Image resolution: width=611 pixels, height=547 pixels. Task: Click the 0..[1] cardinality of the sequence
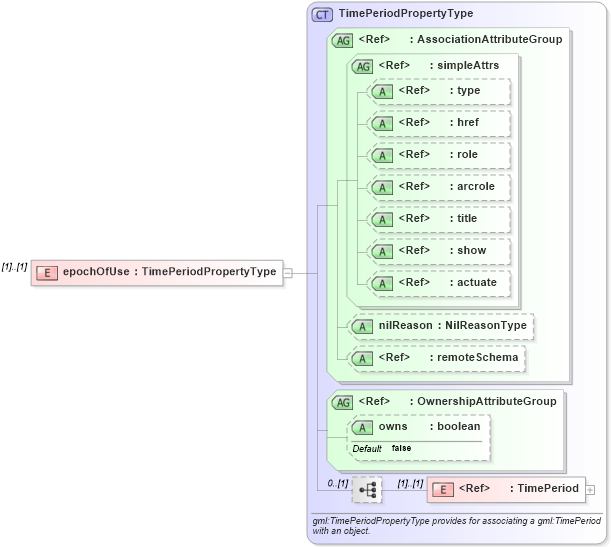338,483
